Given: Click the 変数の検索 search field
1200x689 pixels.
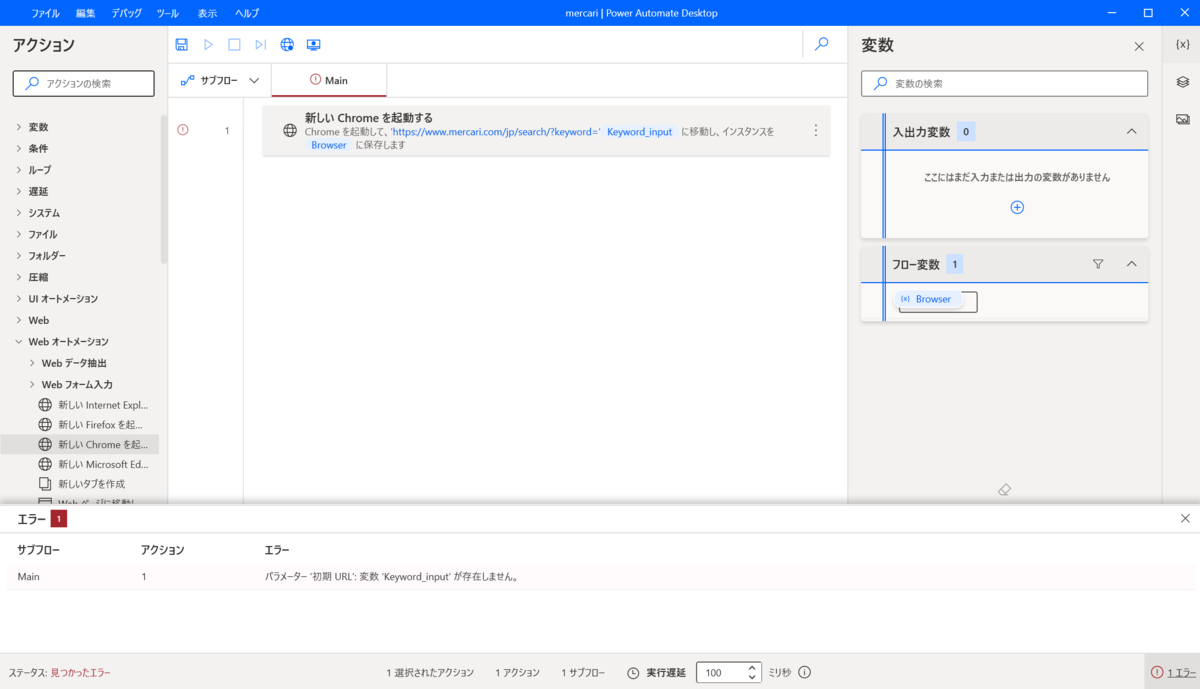Looking at the screenshot, I should coord(1004,83).
